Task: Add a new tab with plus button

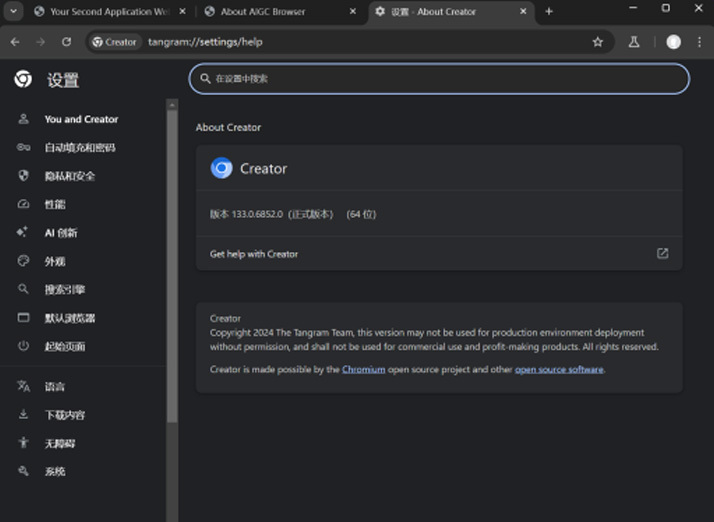Action: point(549,11)
